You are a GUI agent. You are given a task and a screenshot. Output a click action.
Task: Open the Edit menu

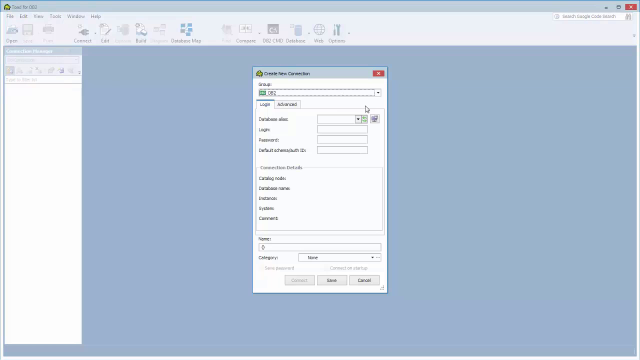coord(24,16)
